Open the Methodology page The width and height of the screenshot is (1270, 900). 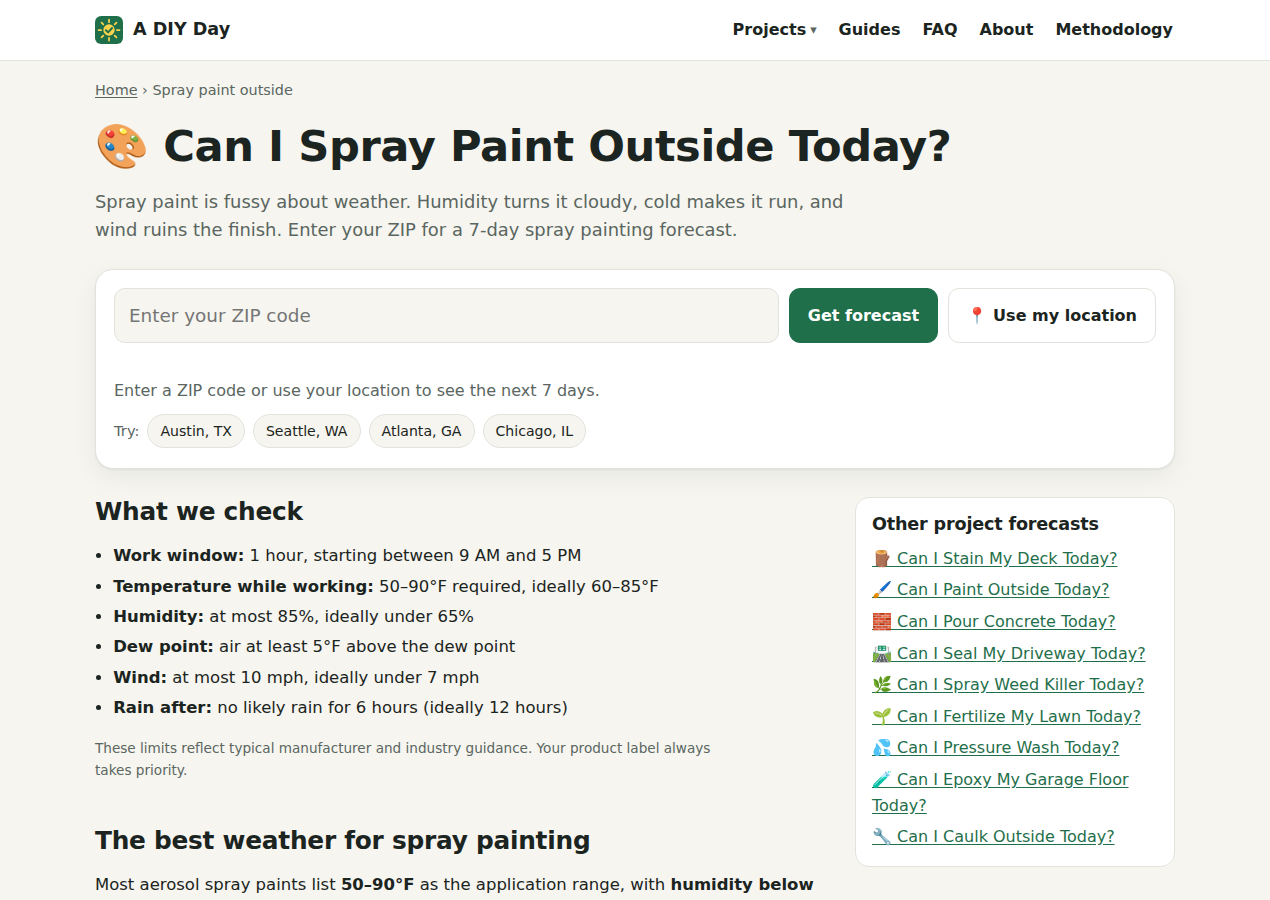tap(1114, 30)
